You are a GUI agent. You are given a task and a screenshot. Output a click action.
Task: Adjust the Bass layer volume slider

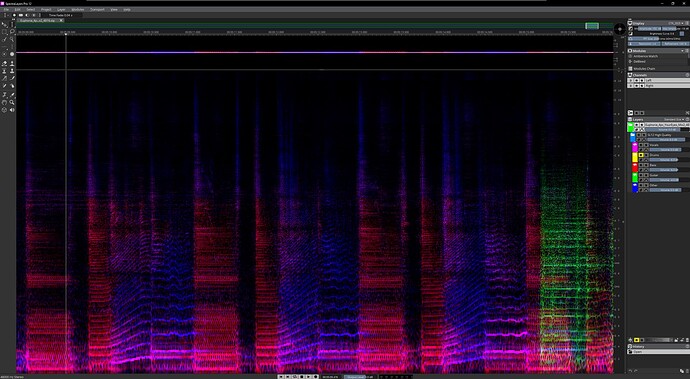(x=668, y=170)
